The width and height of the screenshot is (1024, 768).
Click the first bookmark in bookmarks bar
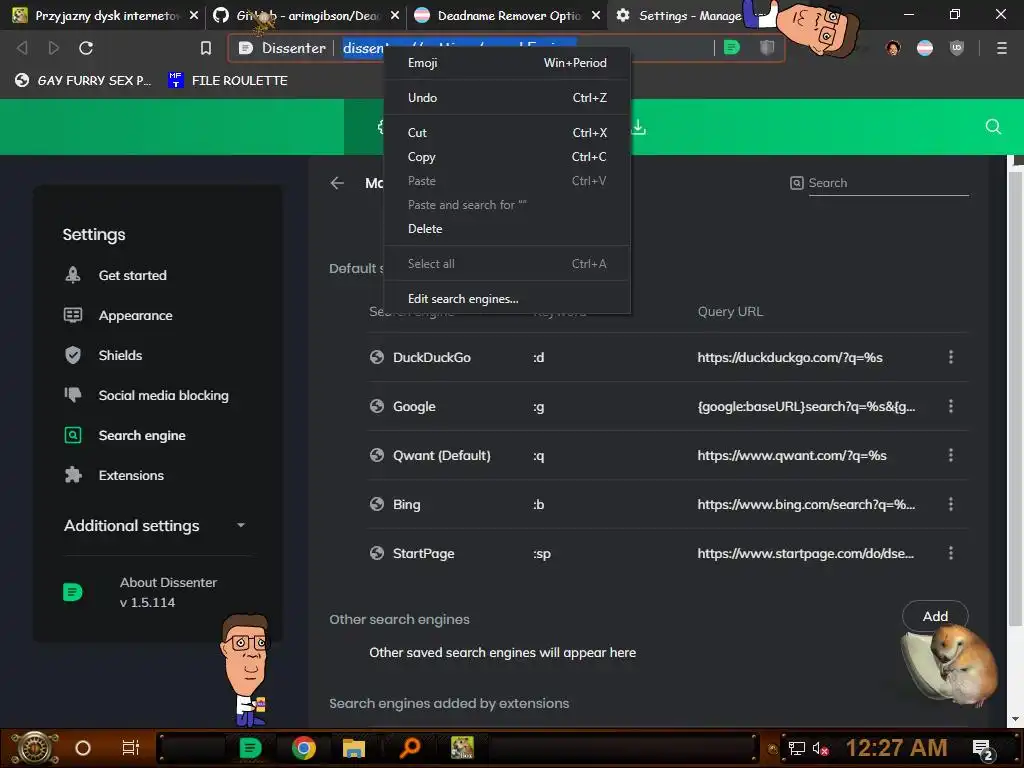pos(83,80)
